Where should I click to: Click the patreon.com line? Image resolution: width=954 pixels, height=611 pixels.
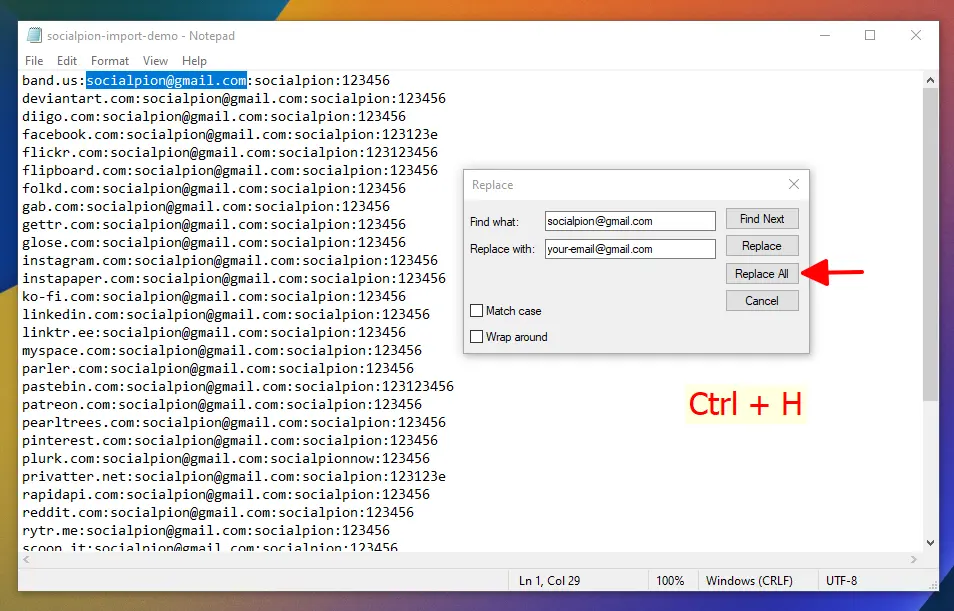tap(222, 405)
